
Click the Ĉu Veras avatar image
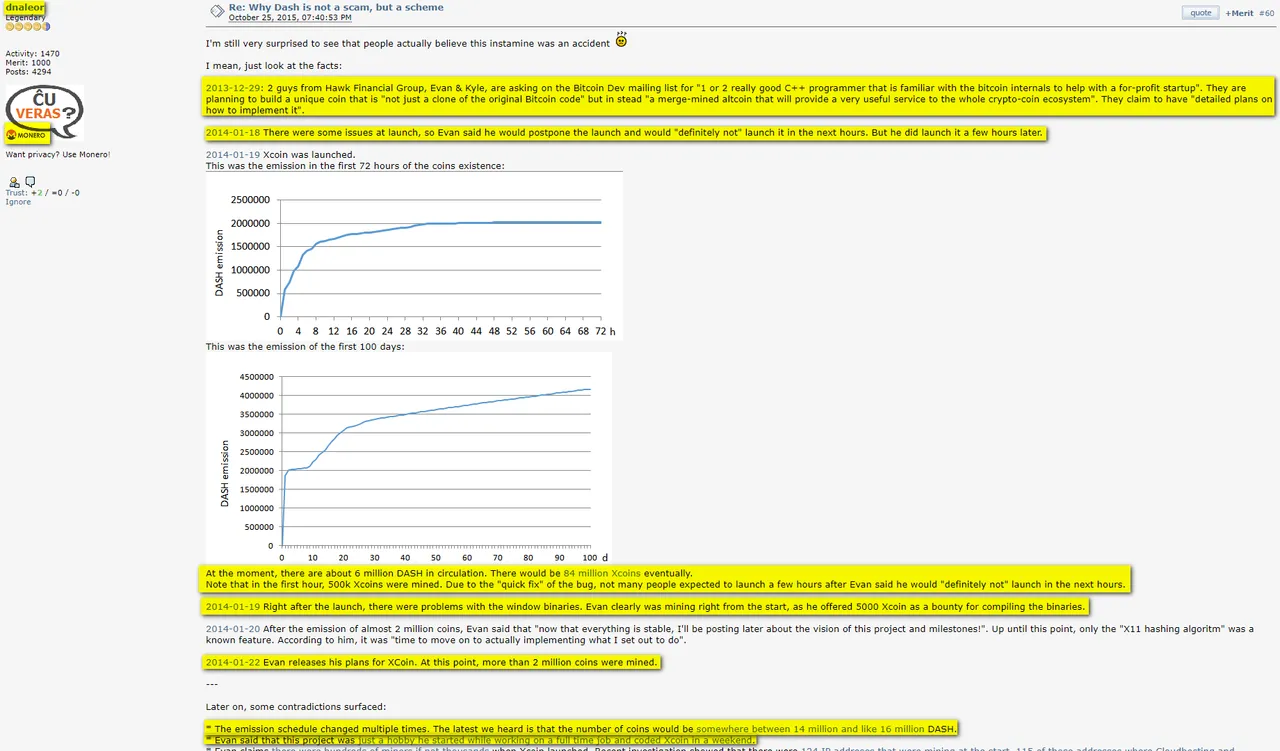[44, 113]
